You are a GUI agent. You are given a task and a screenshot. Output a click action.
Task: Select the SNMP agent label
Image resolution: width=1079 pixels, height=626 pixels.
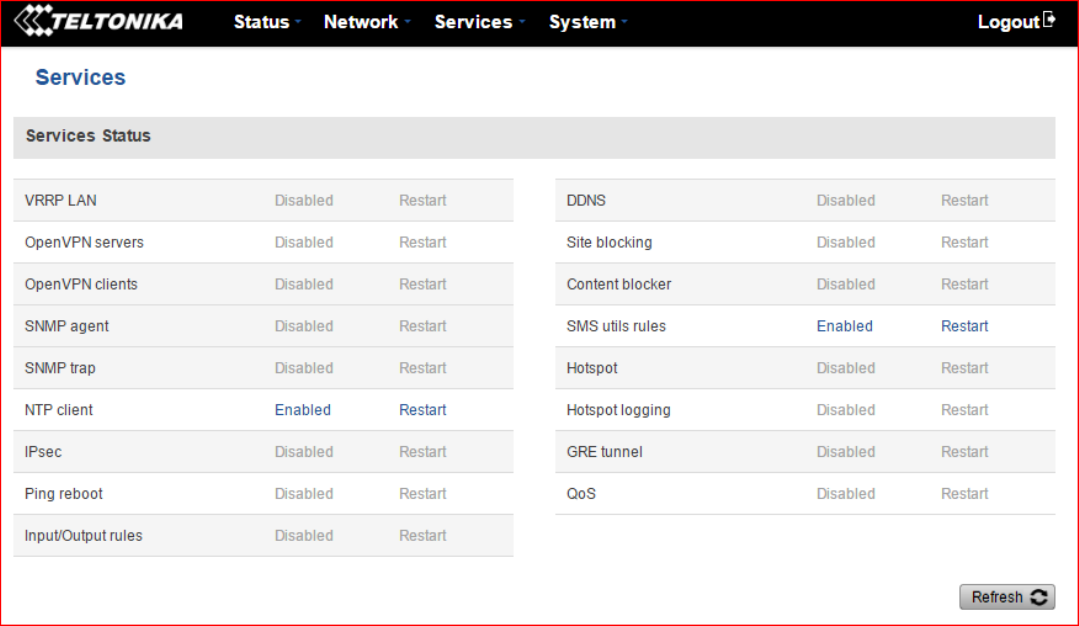pyautogui.click(x=67, y=326)
